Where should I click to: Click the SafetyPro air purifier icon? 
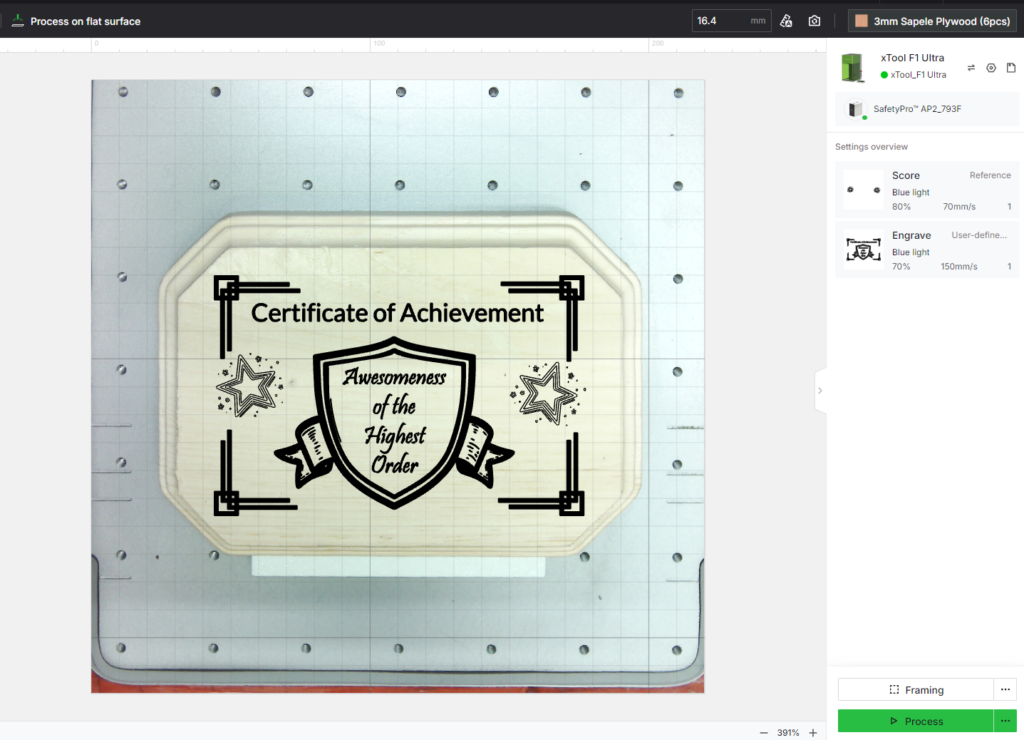click(856, 109)
